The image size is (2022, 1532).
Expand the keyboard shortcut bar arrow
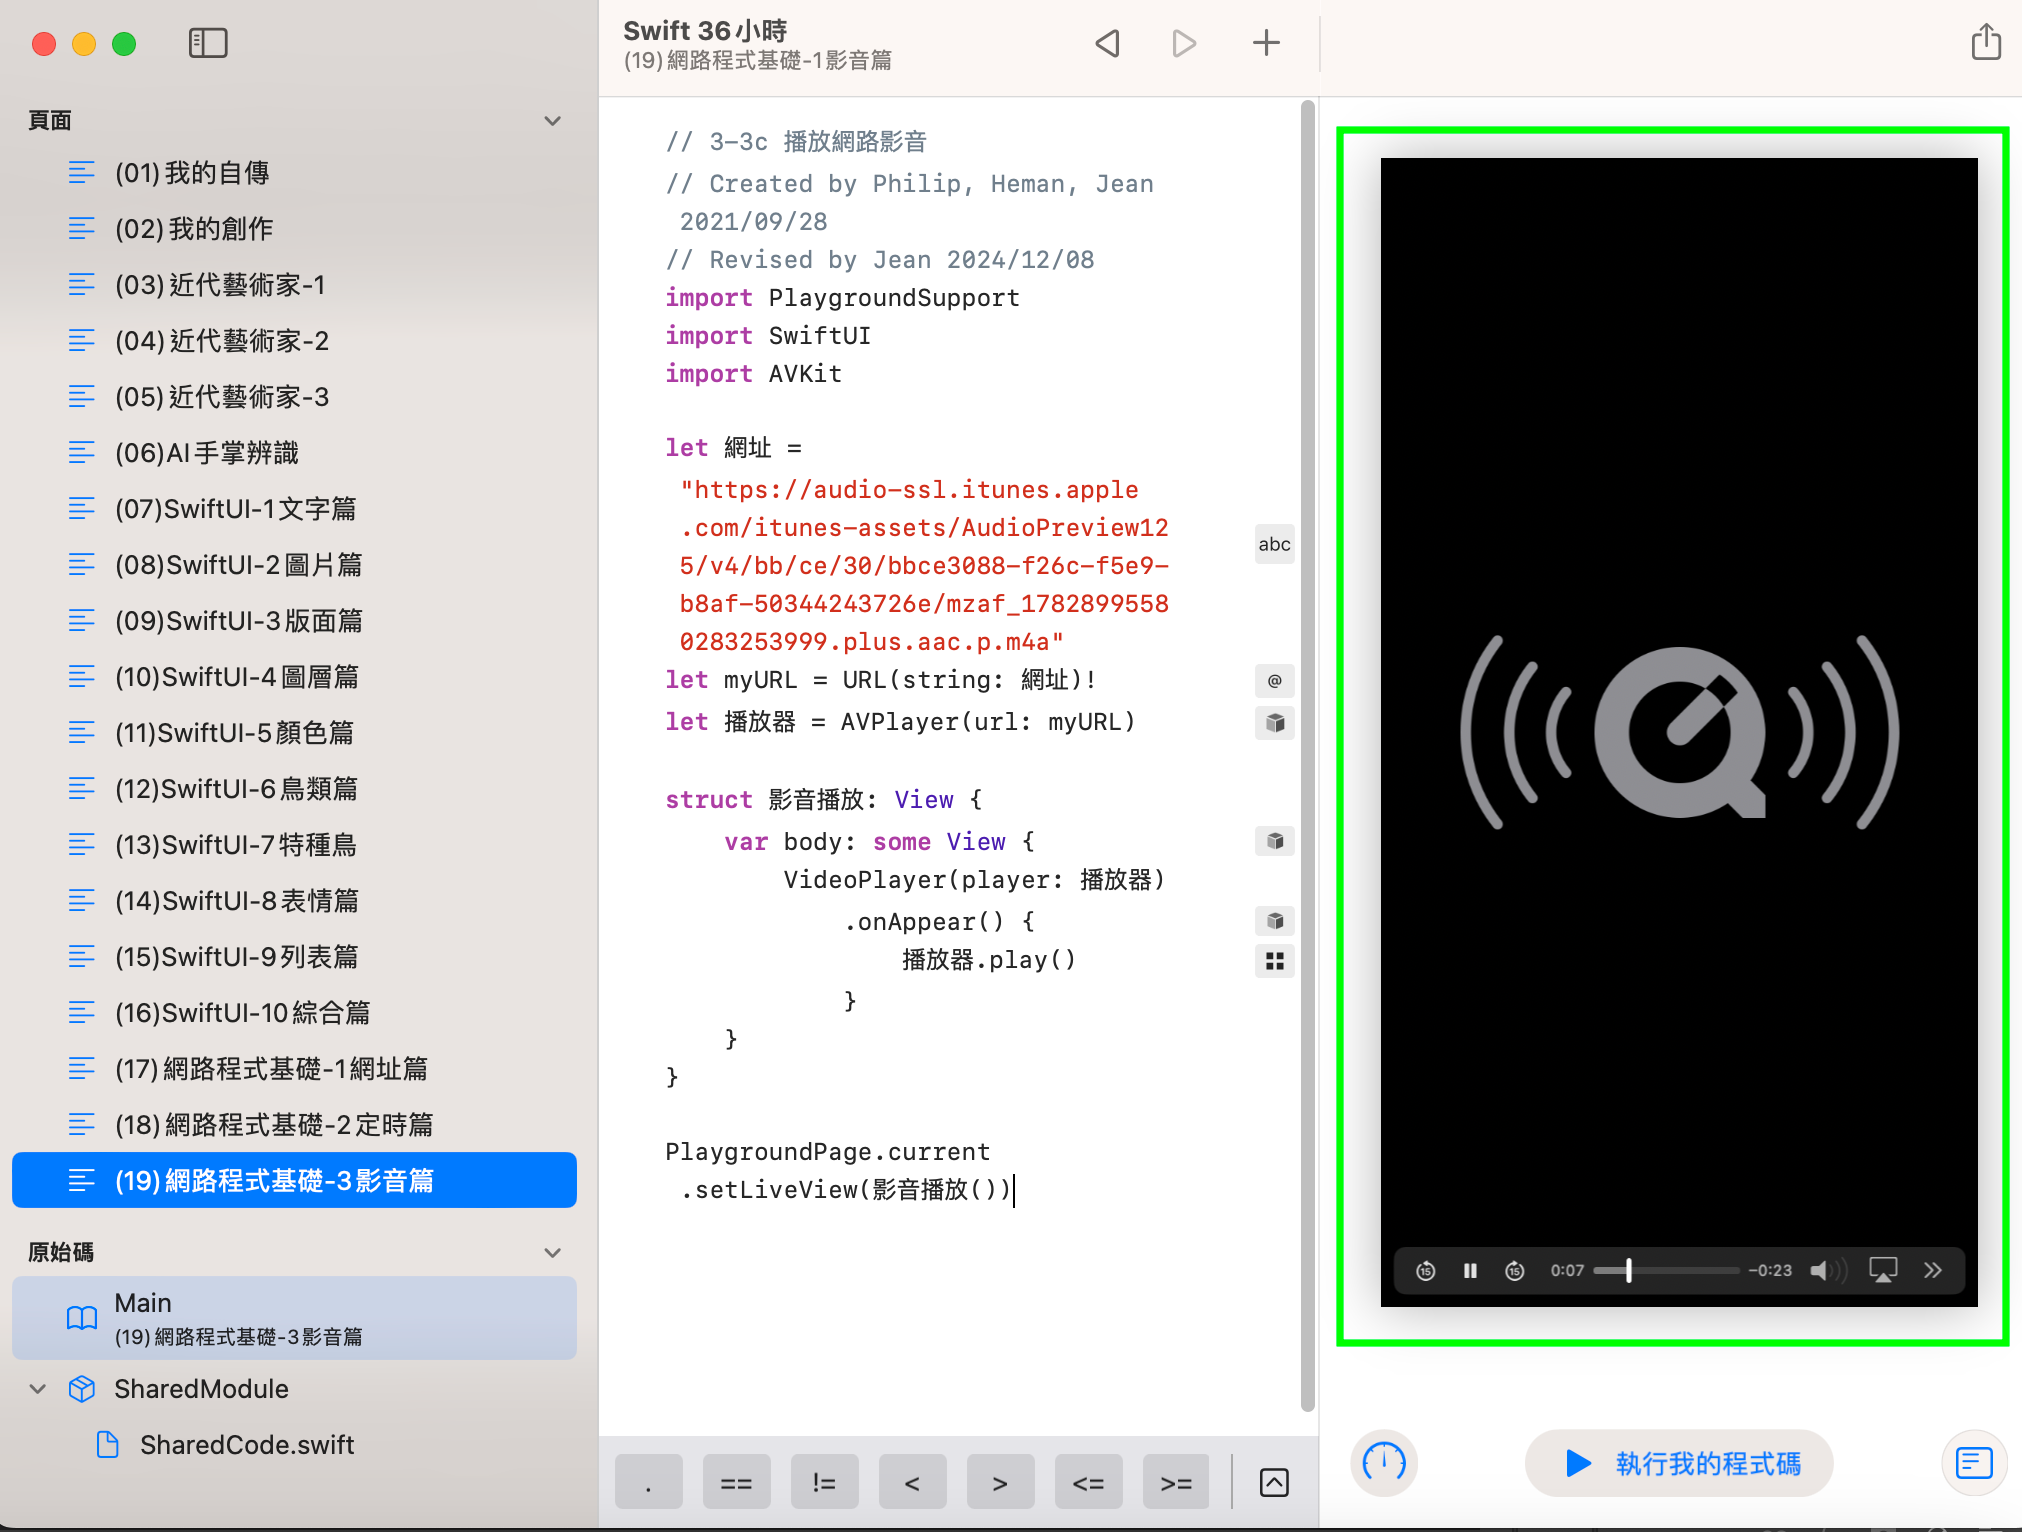pos(1274,1483)
